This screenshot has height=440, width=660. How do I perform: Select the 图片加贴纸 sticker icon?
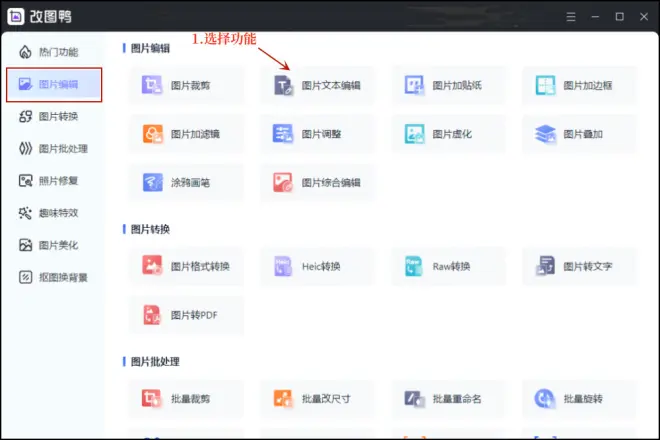(x=415, y=86)
